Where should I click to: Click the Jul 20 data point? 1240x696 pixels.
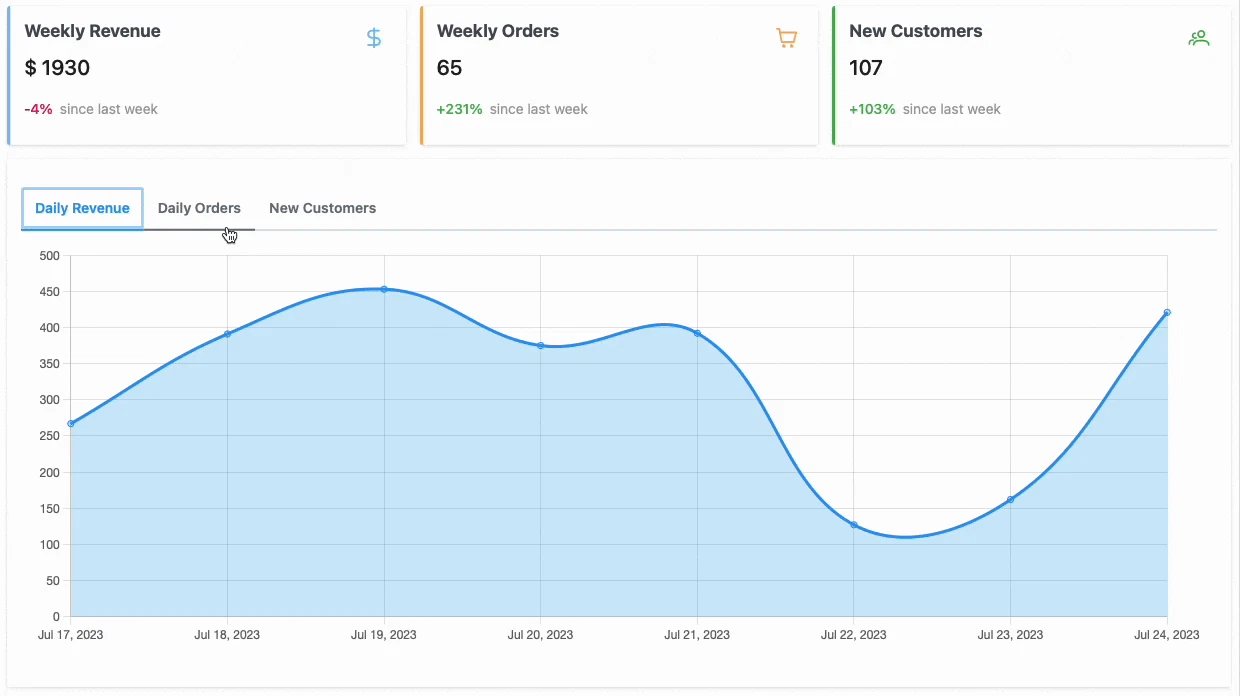tap(540, 345)
